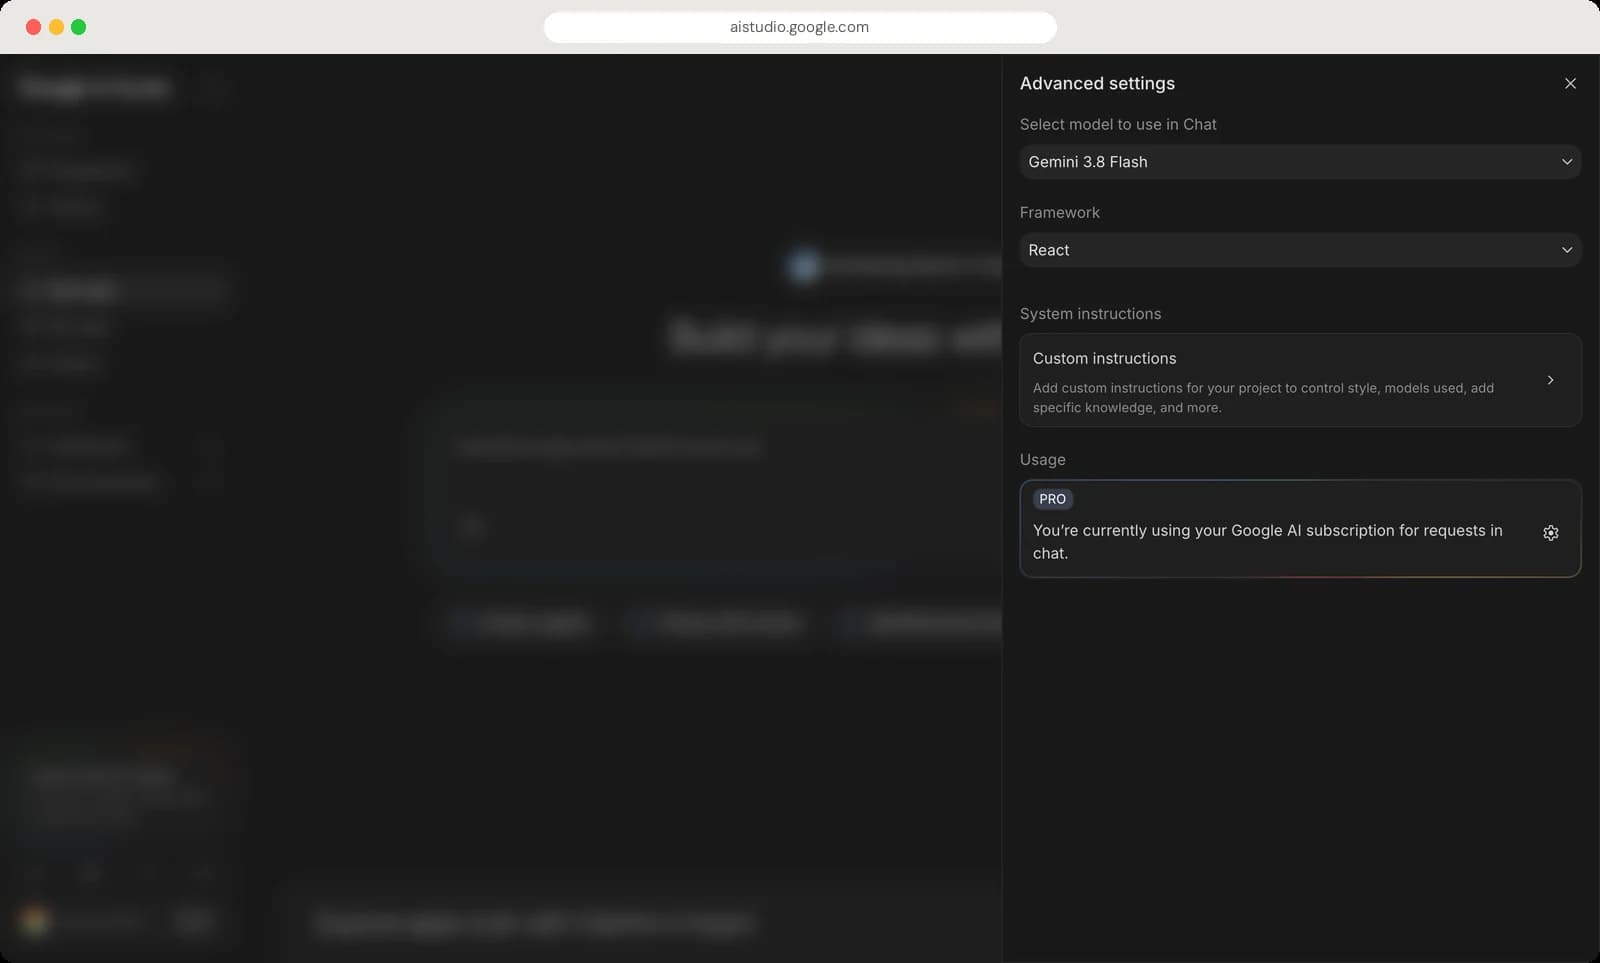Click the "System instructions" label
This screenshot has width=1600, height=963.
tap(1090, 313)
